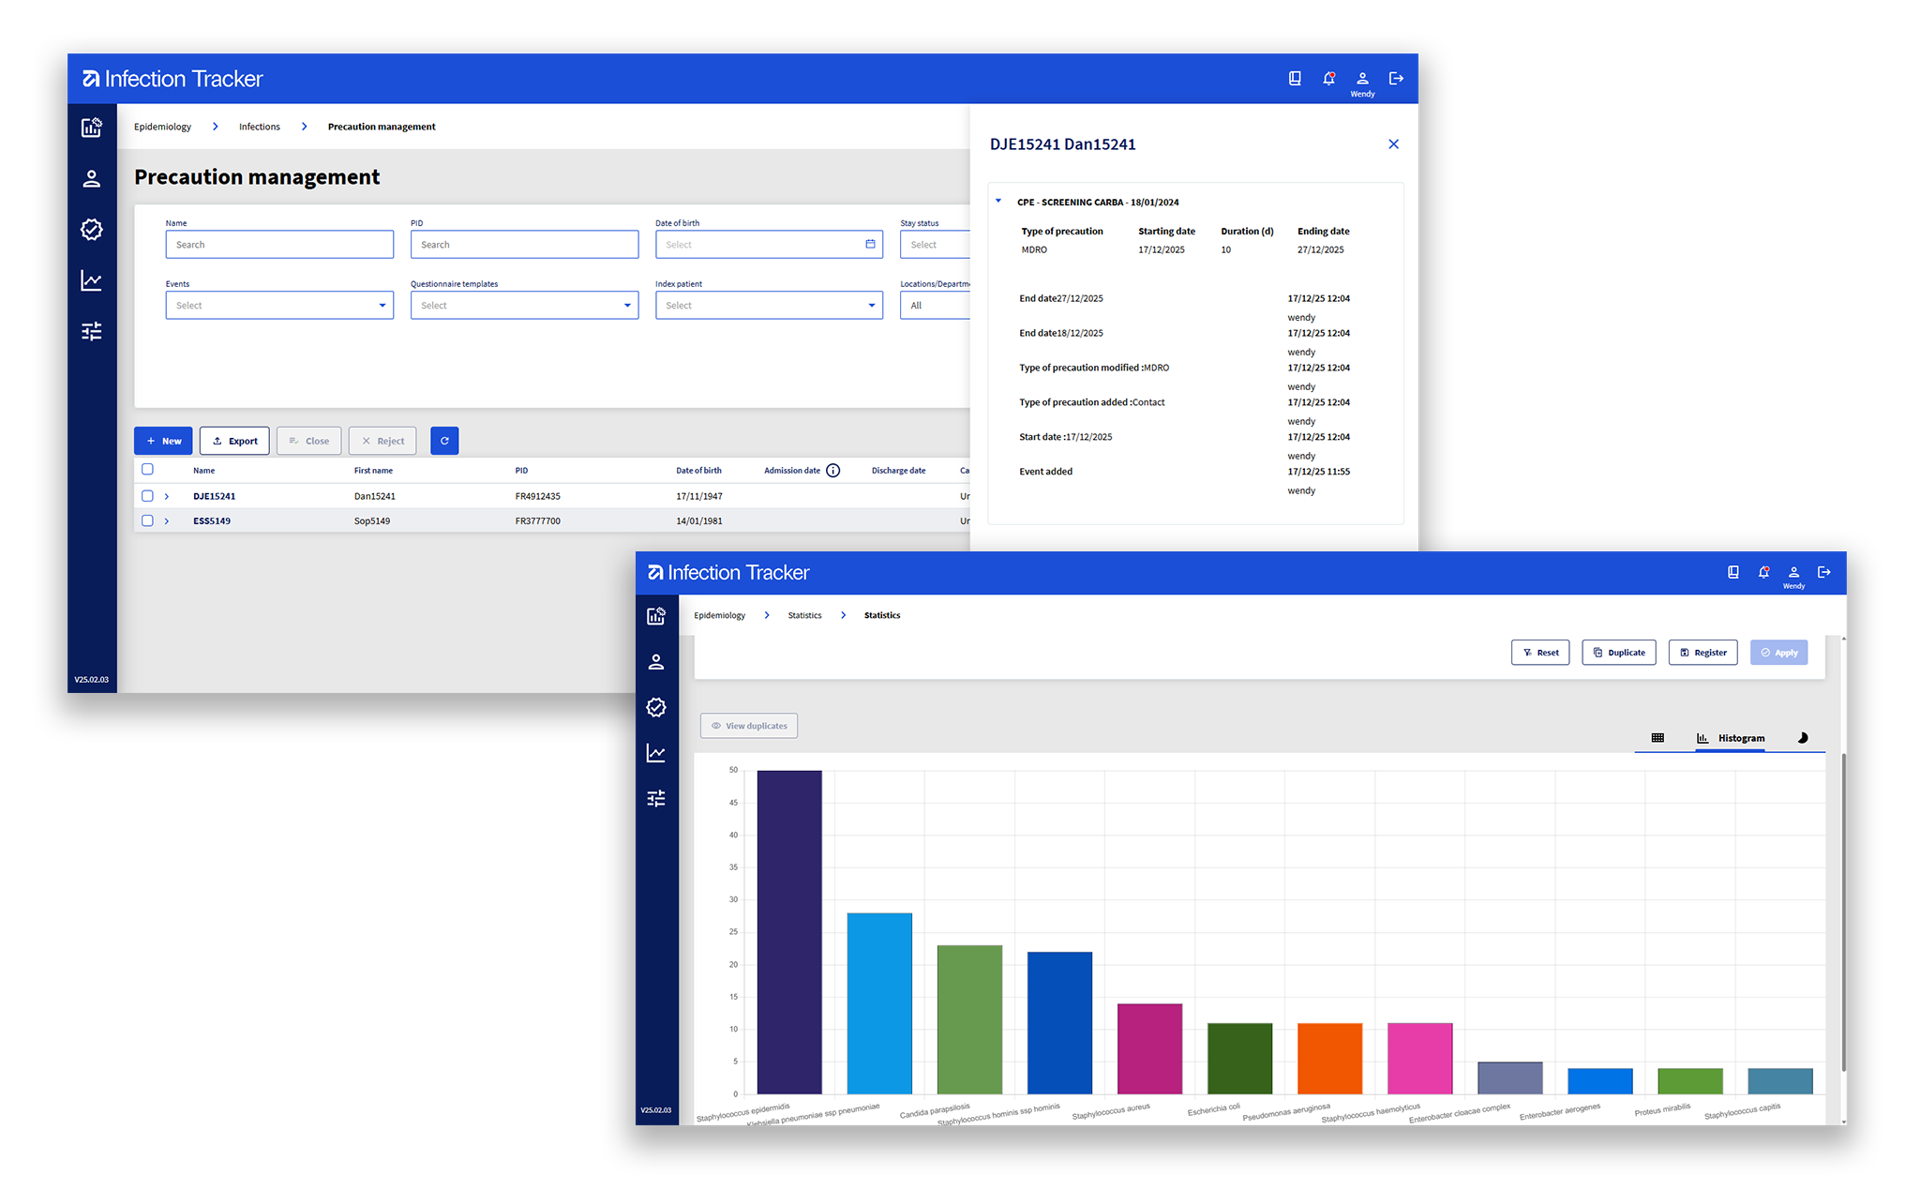Image resolution: width=1920 pixels, height=1190 pixels.
Task: Click the Name search field
Action: [279, 245]
